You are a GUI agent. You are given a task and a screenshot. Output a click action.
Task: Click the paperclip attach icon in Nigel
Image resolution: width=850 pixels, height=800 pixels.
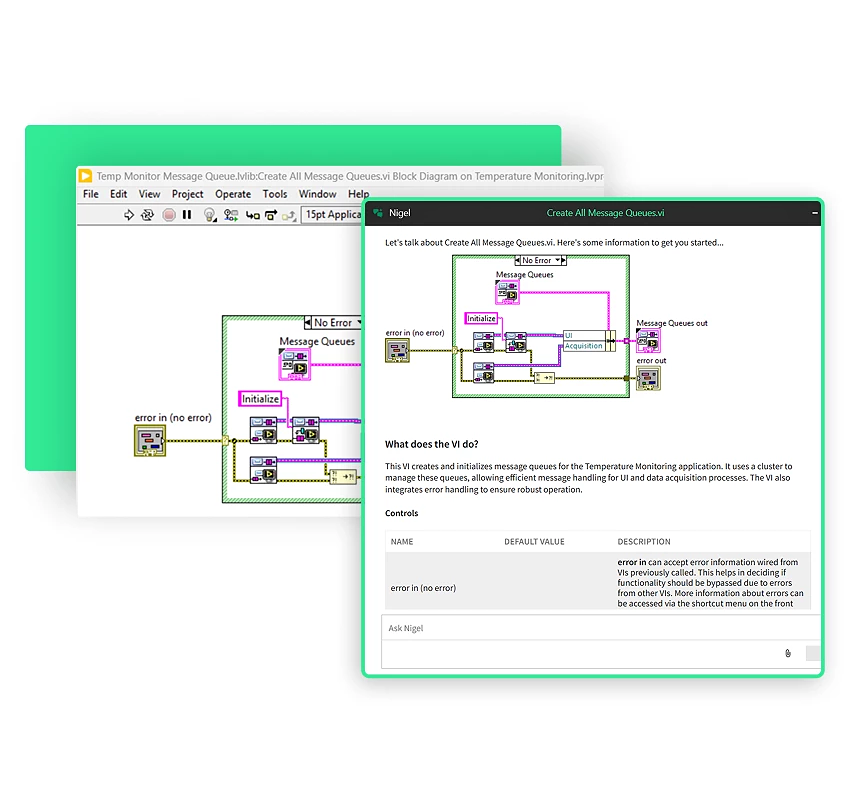(788, 654)
